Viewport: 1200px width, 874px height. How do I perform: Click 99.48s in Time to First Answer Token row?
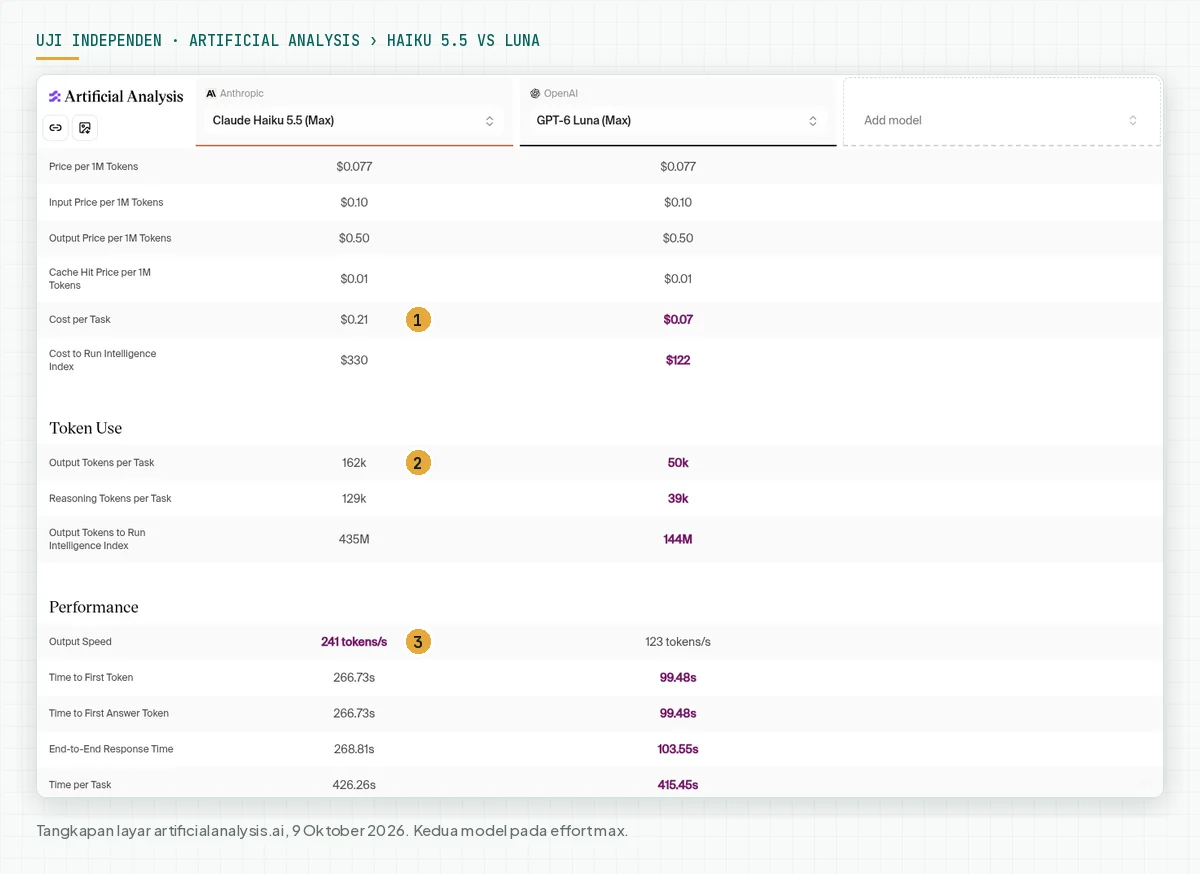tap(678, 714)
